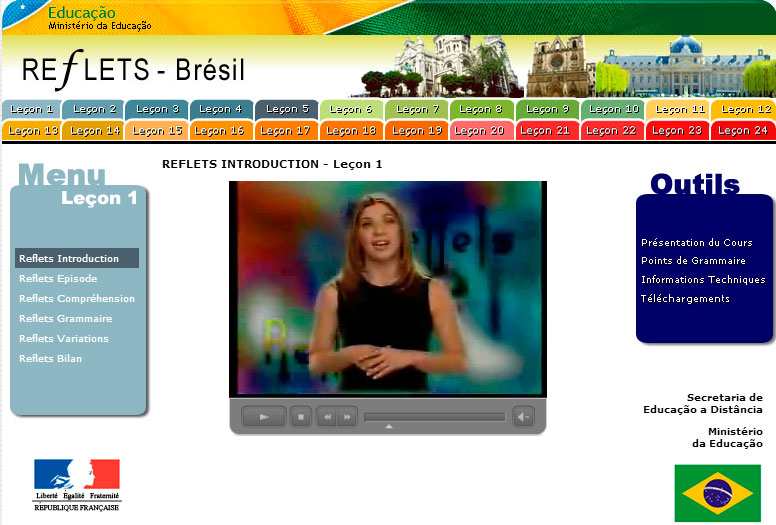Open the Leçon 13 tab
This screenshot has height=525, width=776.
pyautogui.click(x=32, y=131)
